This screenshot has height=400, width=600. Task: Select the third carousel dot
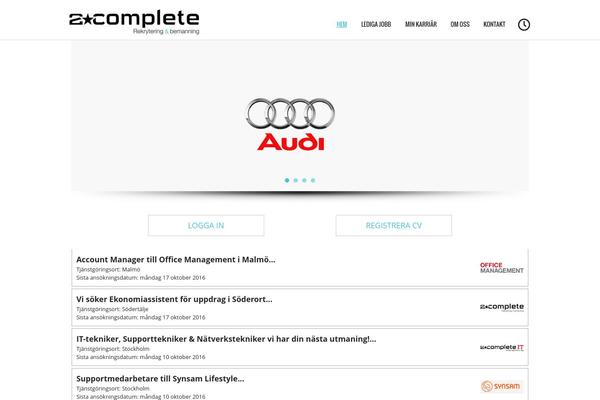click(304, 180)
